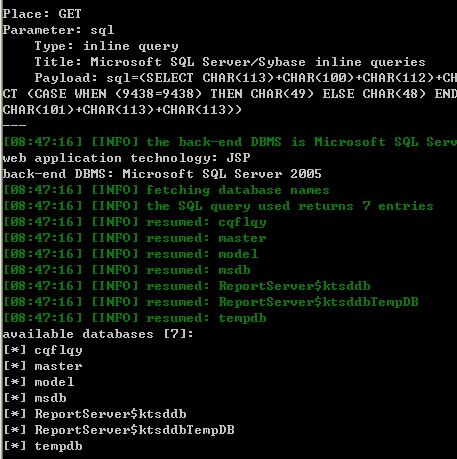Viewport: 457px width, 459px height.
Task: Click the 'available databases [7]:' heading
Action: pos(98,334)
